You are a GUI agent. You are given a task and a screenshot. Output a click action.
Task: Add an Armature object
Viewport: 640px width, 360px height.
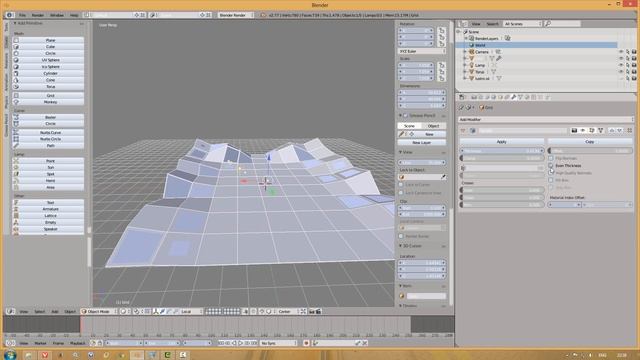point(48,209)
